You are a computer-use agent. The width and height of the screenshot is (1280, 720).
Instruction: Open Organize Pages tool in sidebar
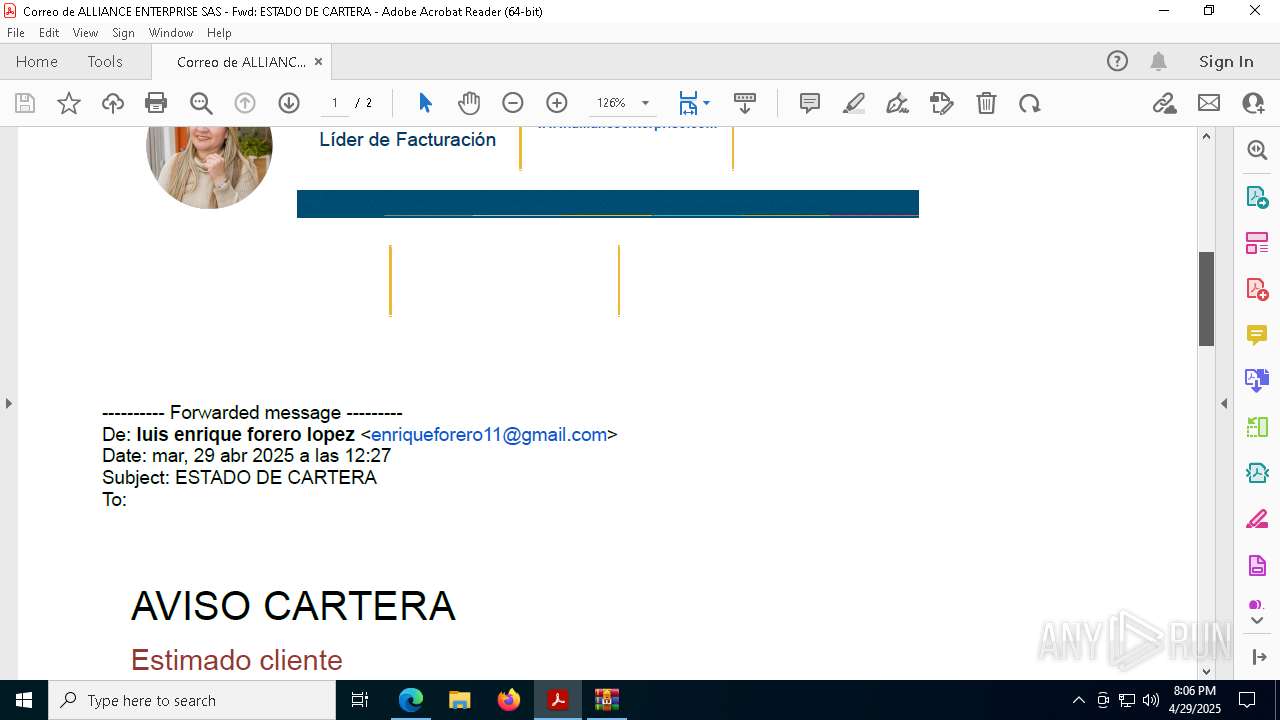(1257, 243)
